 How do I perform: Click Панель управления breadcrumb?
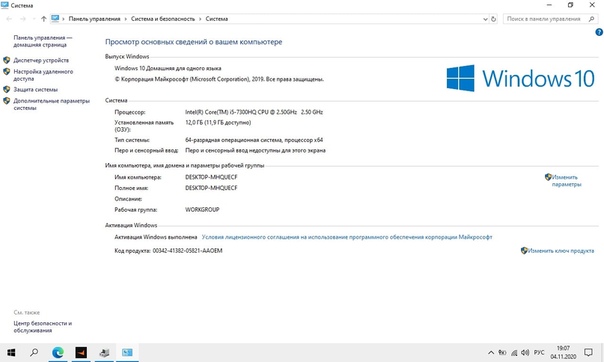94,19
